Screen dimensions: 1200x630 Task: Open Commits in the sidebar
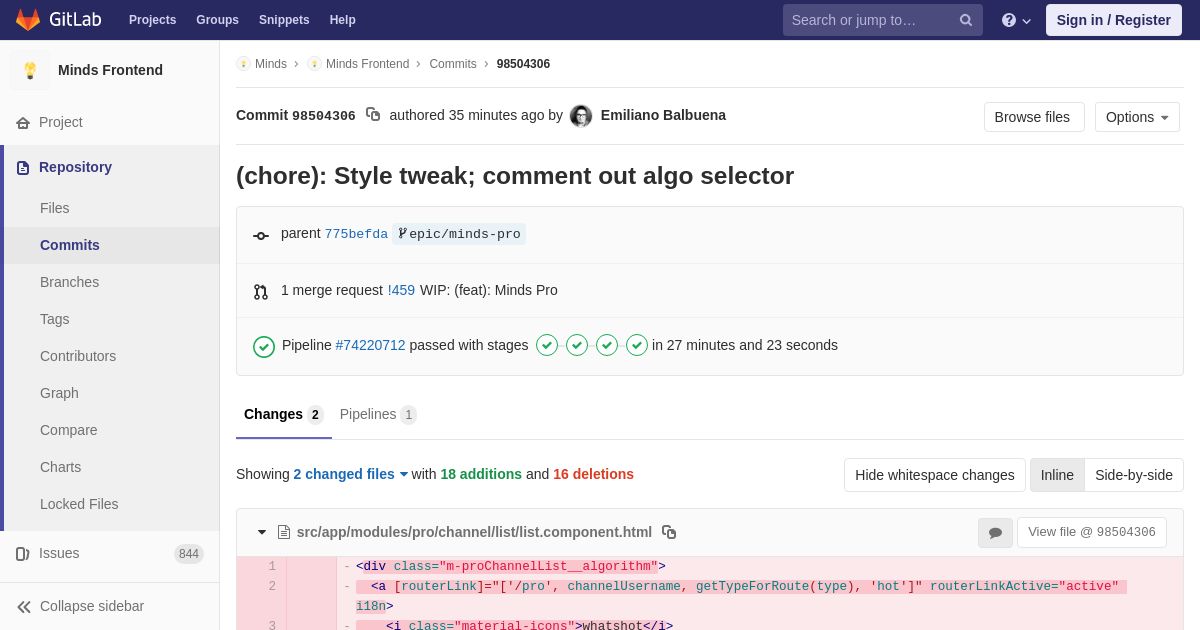[x=110, y=245]
